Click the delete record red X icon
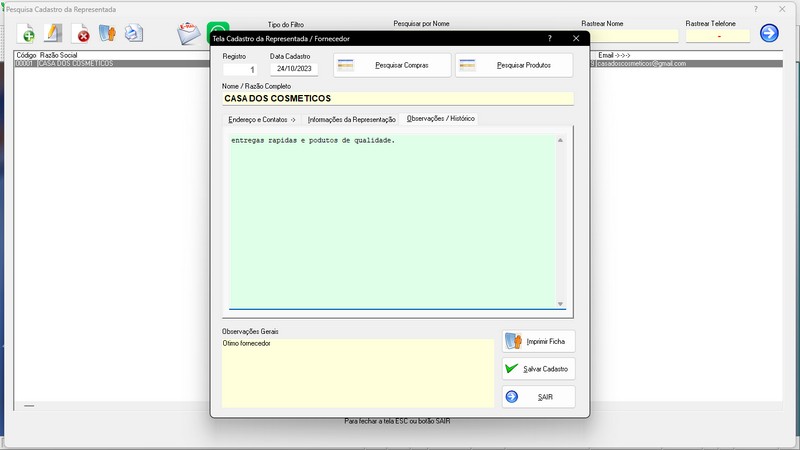Screen dimensions: 800x450 click(81, 34)
